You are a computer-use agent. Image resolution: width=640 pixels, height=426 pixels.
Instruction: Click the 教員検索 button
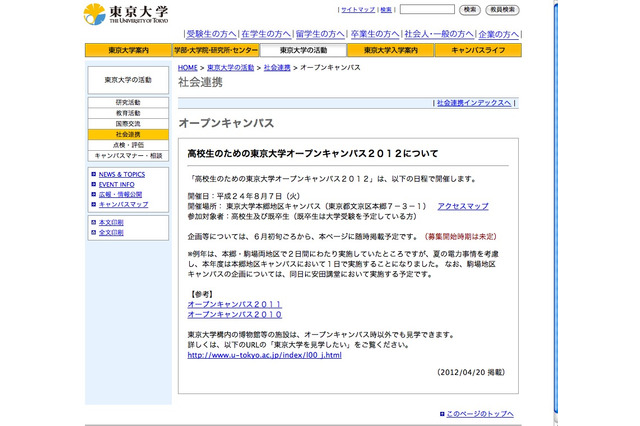coord(502,9)
